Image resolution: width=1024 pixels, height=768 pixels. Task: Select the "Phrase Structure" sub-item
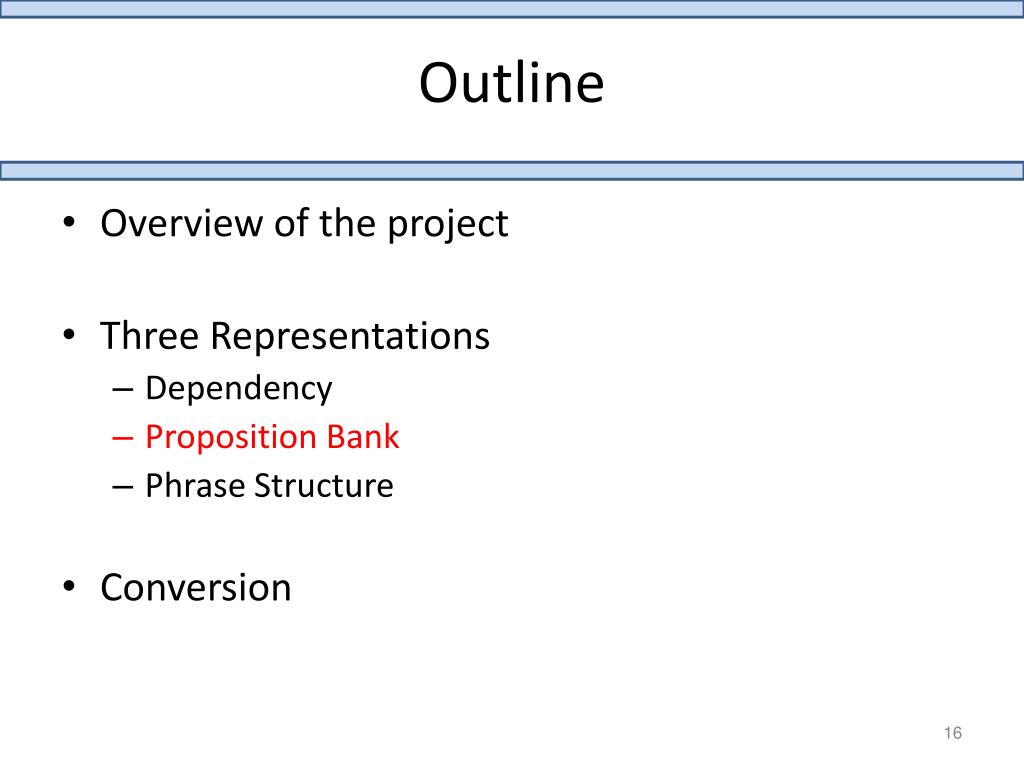[269, 486]
